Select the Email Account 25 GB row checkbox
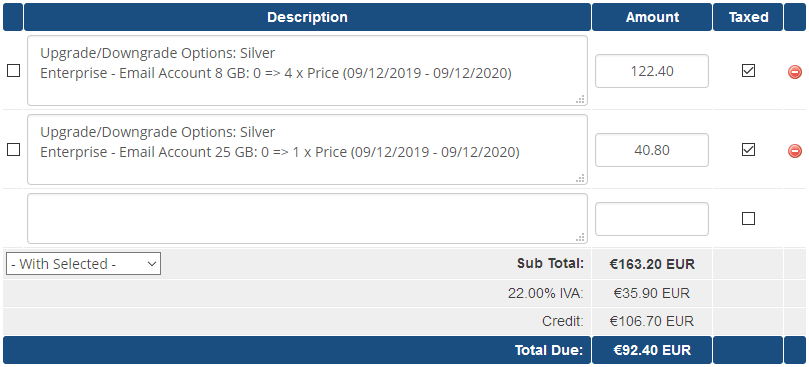 (13, 150)
